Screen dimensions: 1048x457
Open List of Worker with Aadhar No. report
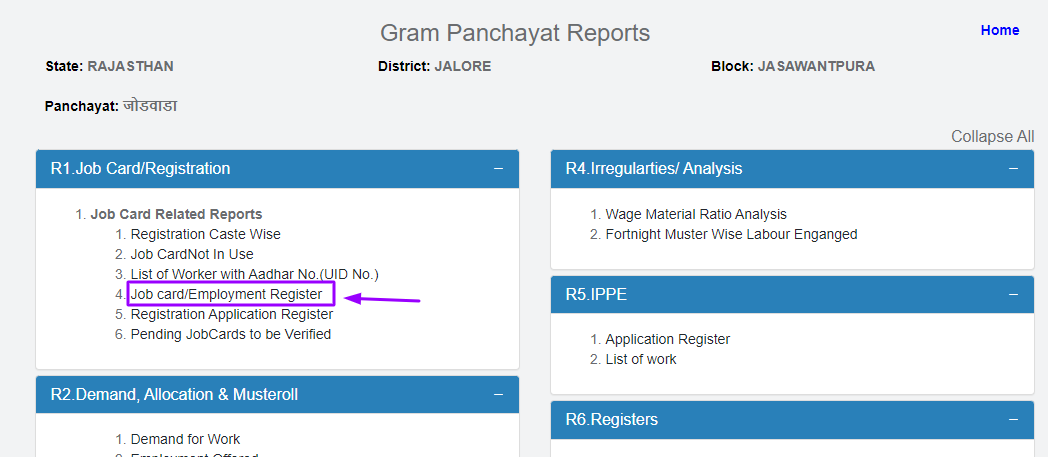pos(255,274)
